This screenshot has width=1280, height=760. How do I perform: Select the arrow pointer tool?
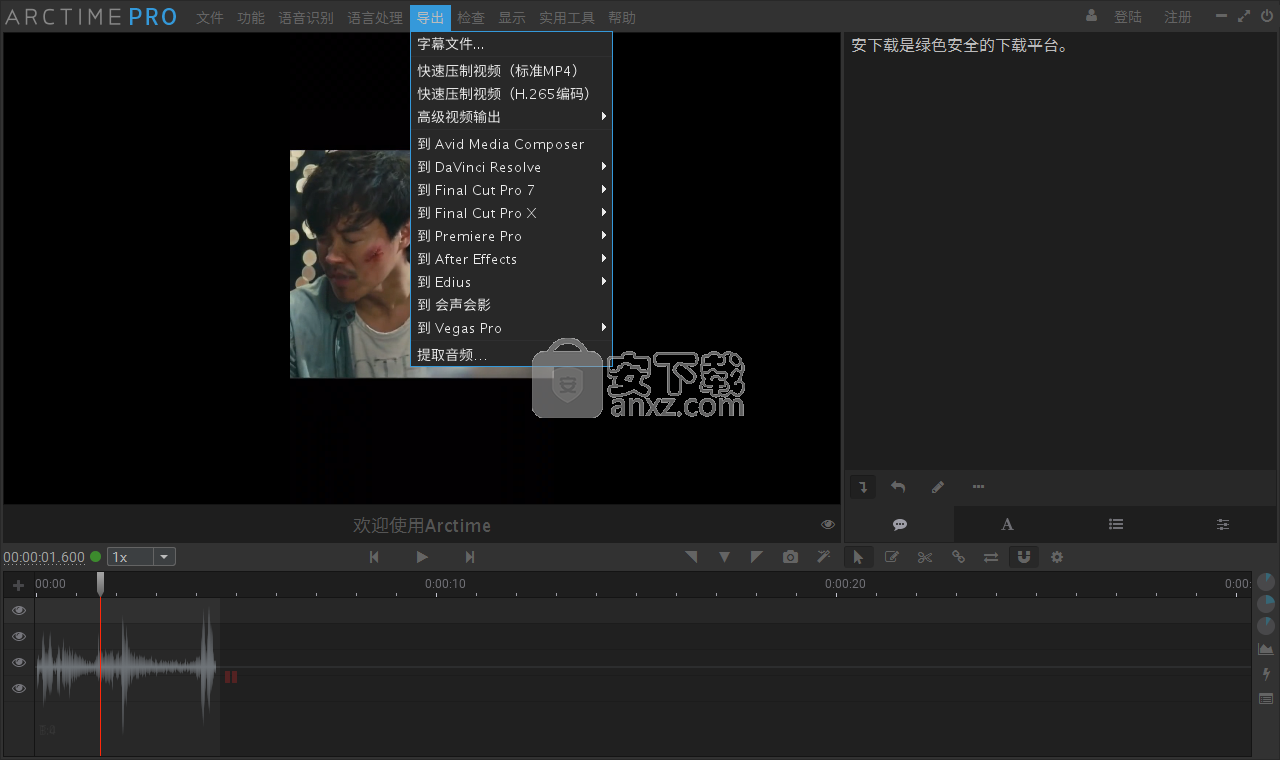[x=858, y=557]
